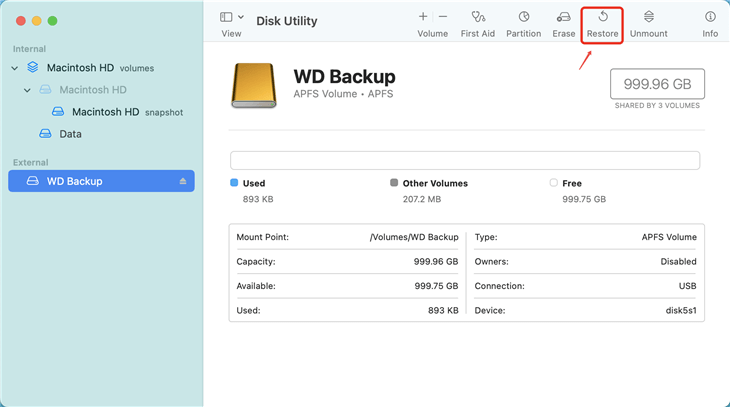Click the 'SHARED BY 3 VOLUMES' caption
The width and height of the screenshot is (730, 407).
pos(657,106)
